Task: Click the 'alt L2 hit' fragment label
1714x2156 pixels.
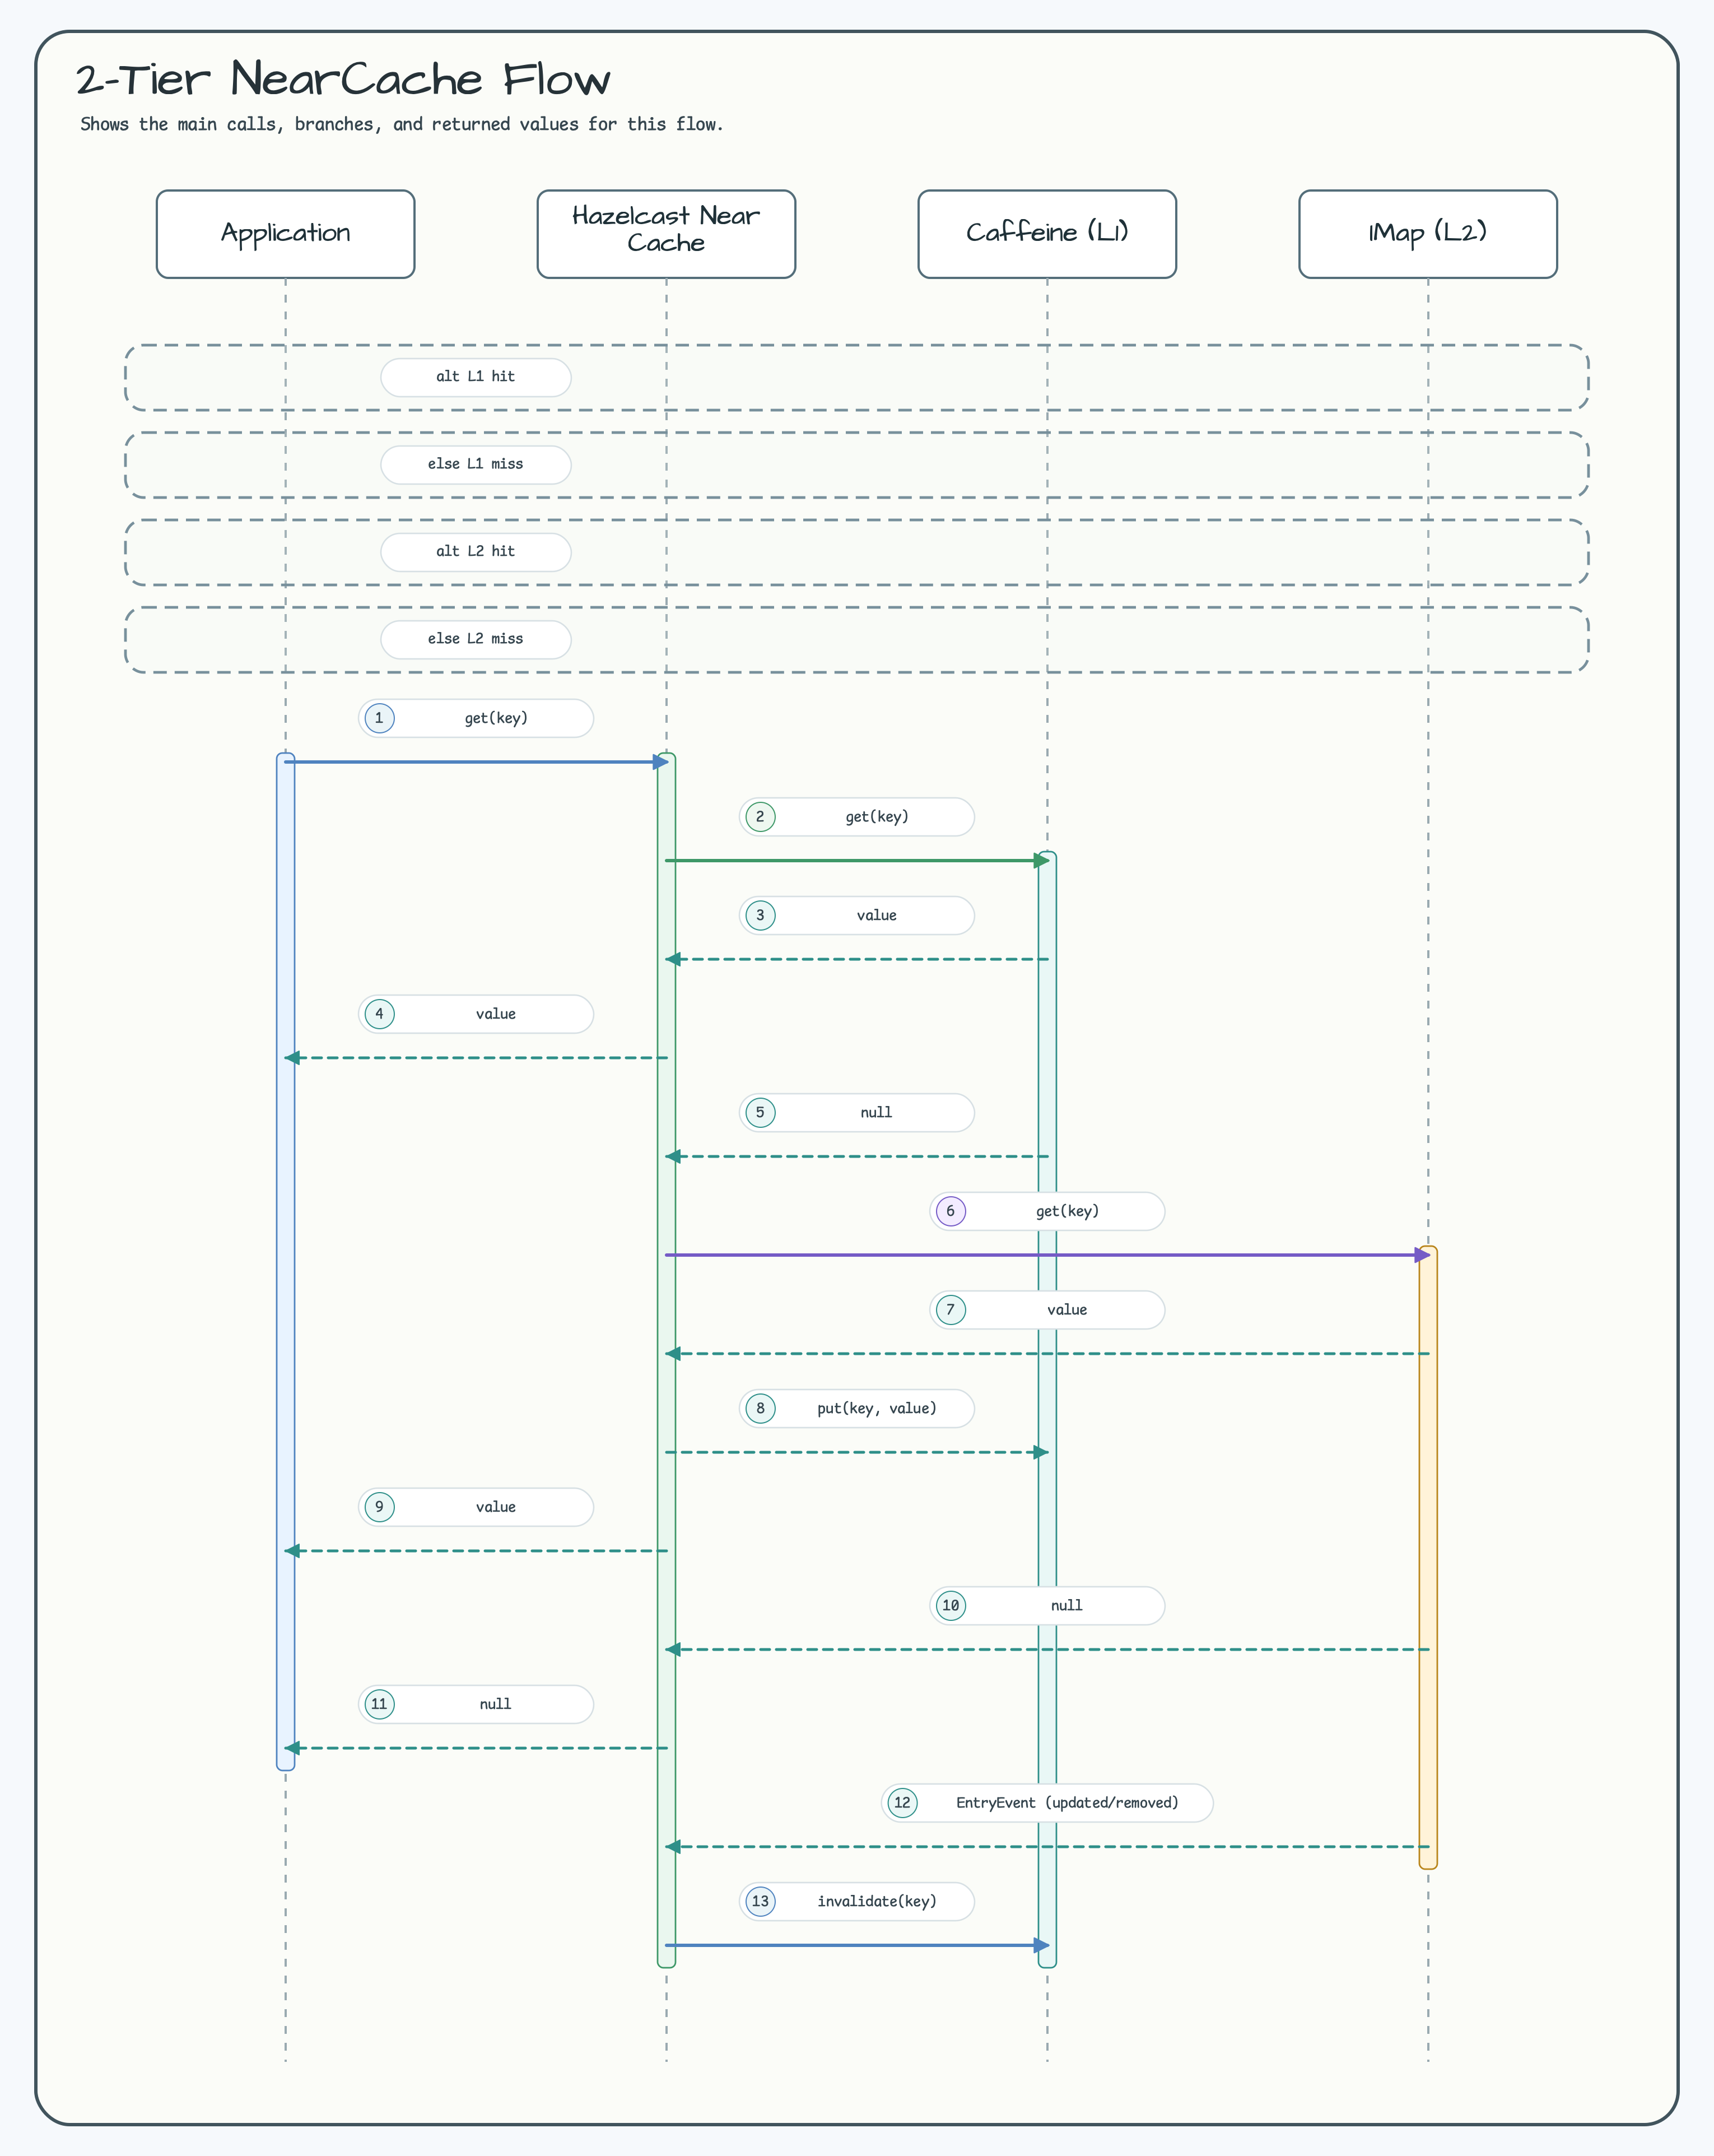Action: (x=476, y=552)
